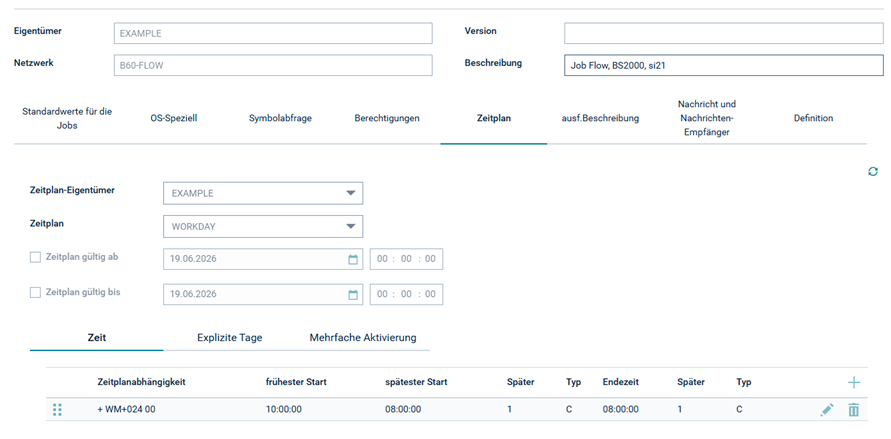The width and height of the screenshot is (891, 439).
Task: Switch to Explizite Tage sub-tab
Action: (230, 337)
